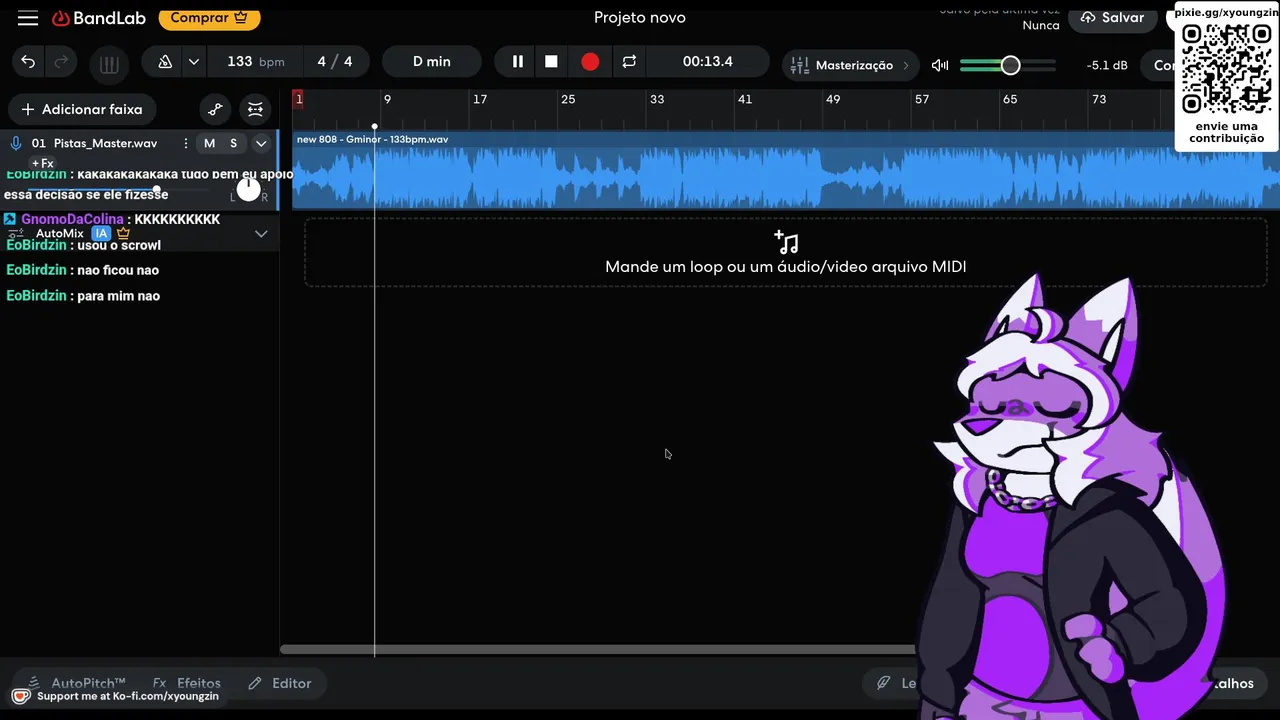
Task: Click the loop or MIDI file drop area
Action: point(785,253)
